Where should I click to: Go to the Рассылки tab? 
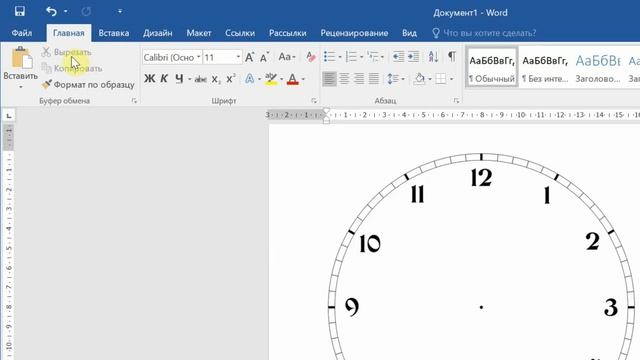coord(287,33)
